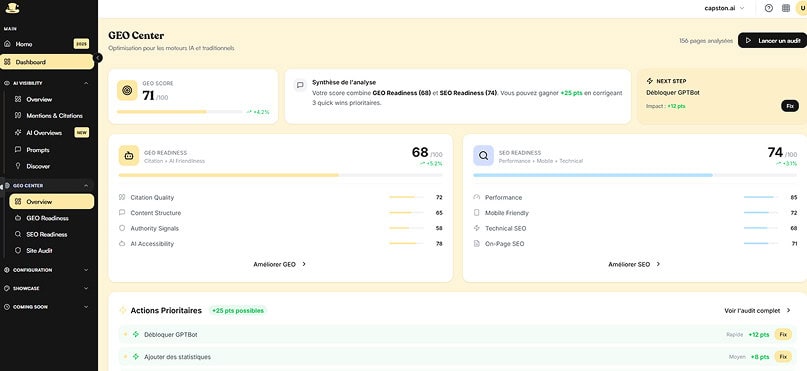Click the Next Step lightning icon
Screen dimensions: 807x371
tap(650, 81)
